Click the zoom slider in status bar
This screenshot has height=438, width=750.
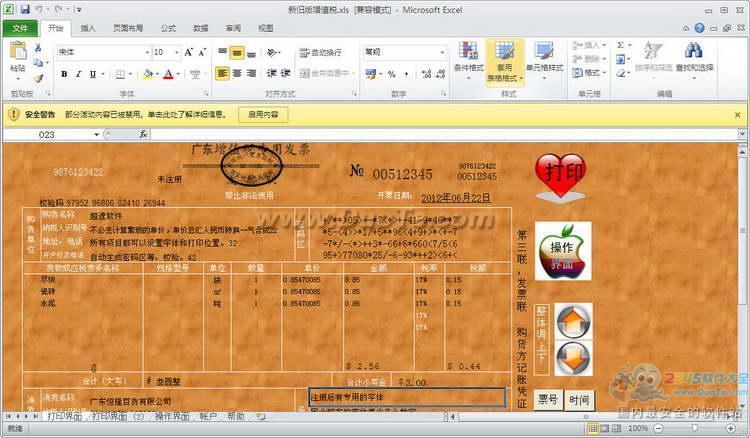695,428
